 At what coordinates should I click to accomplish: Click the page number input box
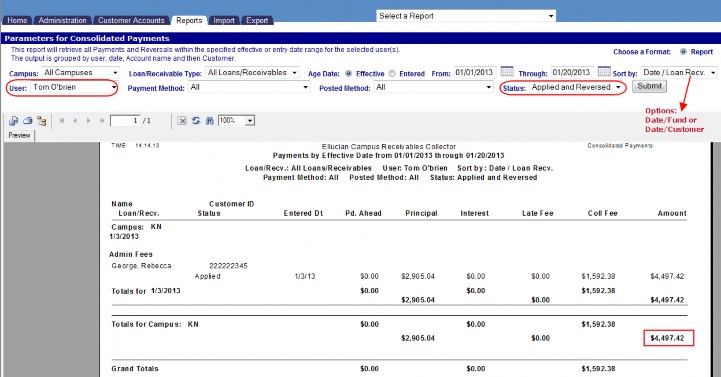point(125,120)
